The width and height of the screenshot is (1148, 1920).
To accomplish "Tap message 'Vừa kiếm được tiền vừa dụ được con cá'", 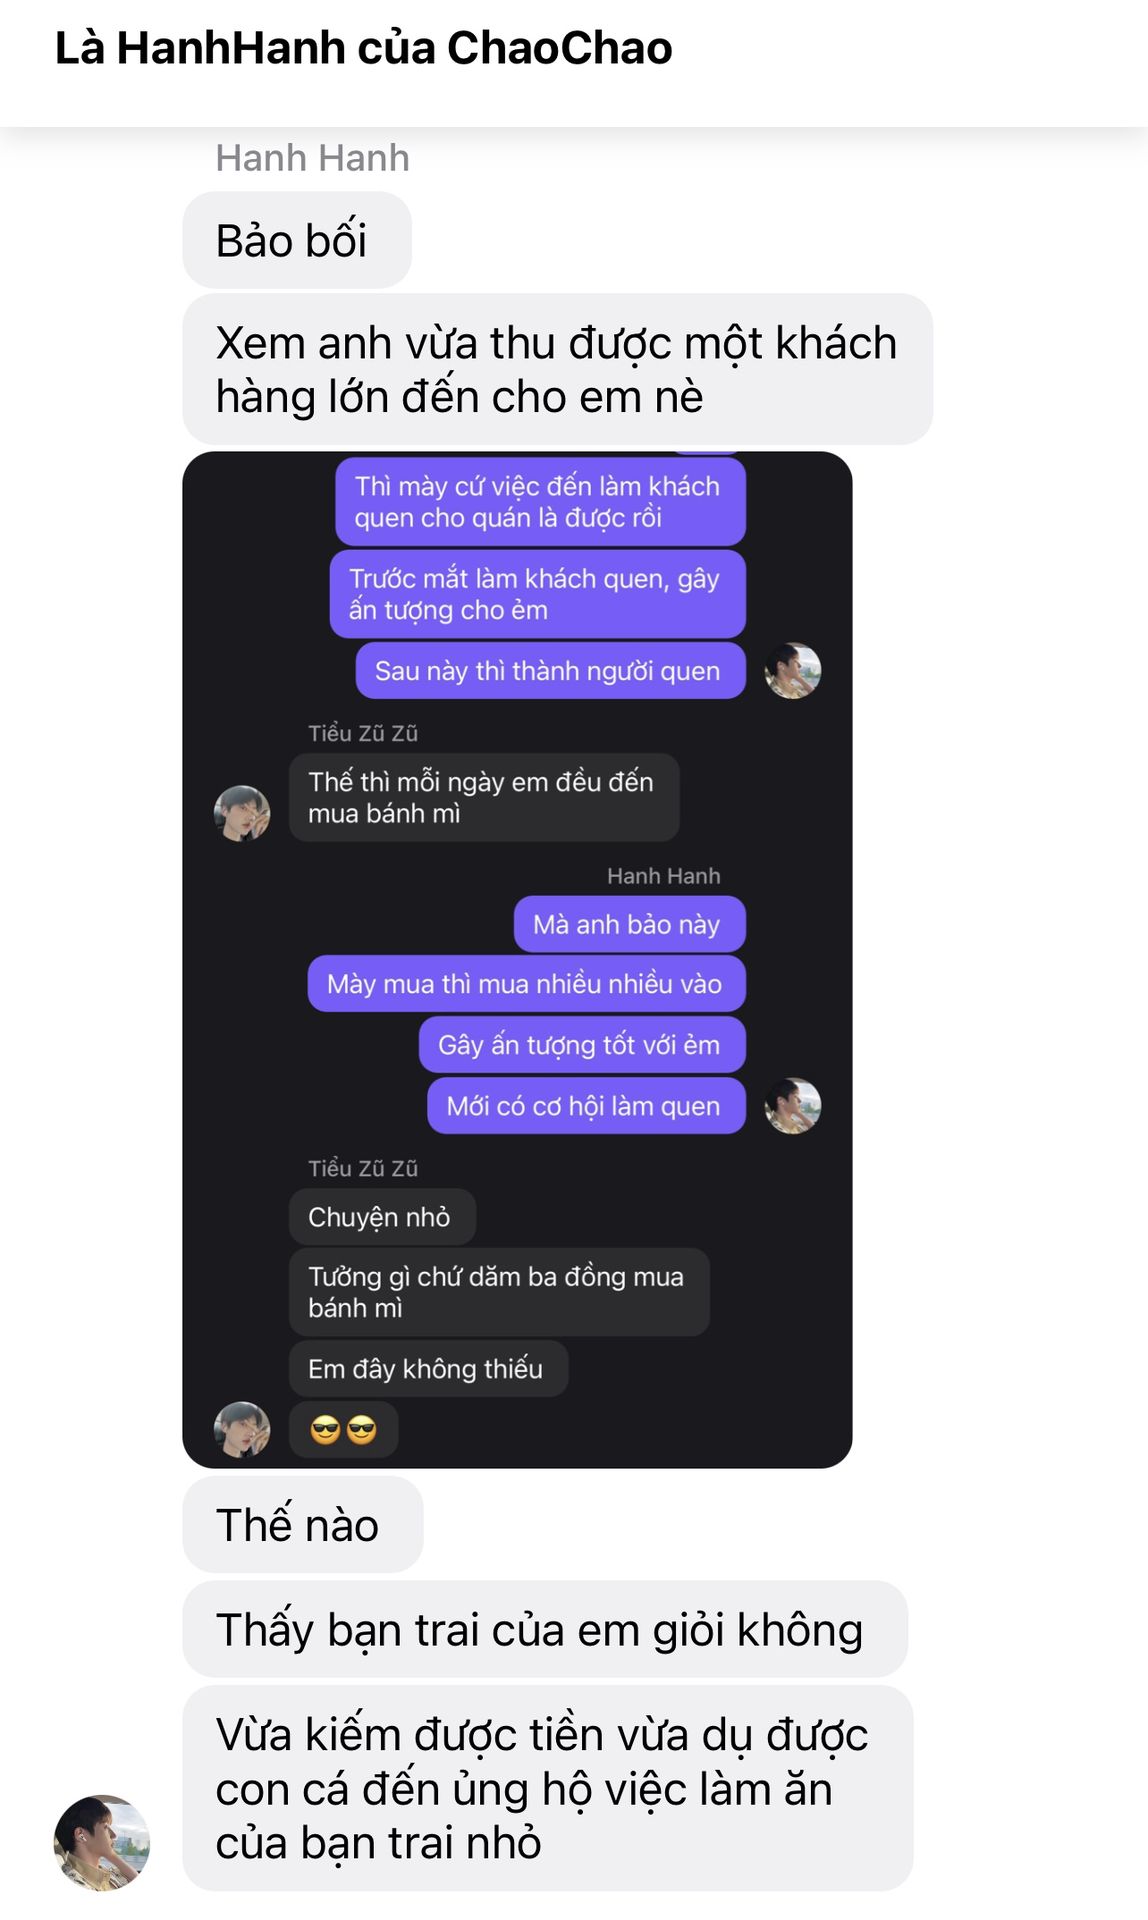I will (548, 1788).
